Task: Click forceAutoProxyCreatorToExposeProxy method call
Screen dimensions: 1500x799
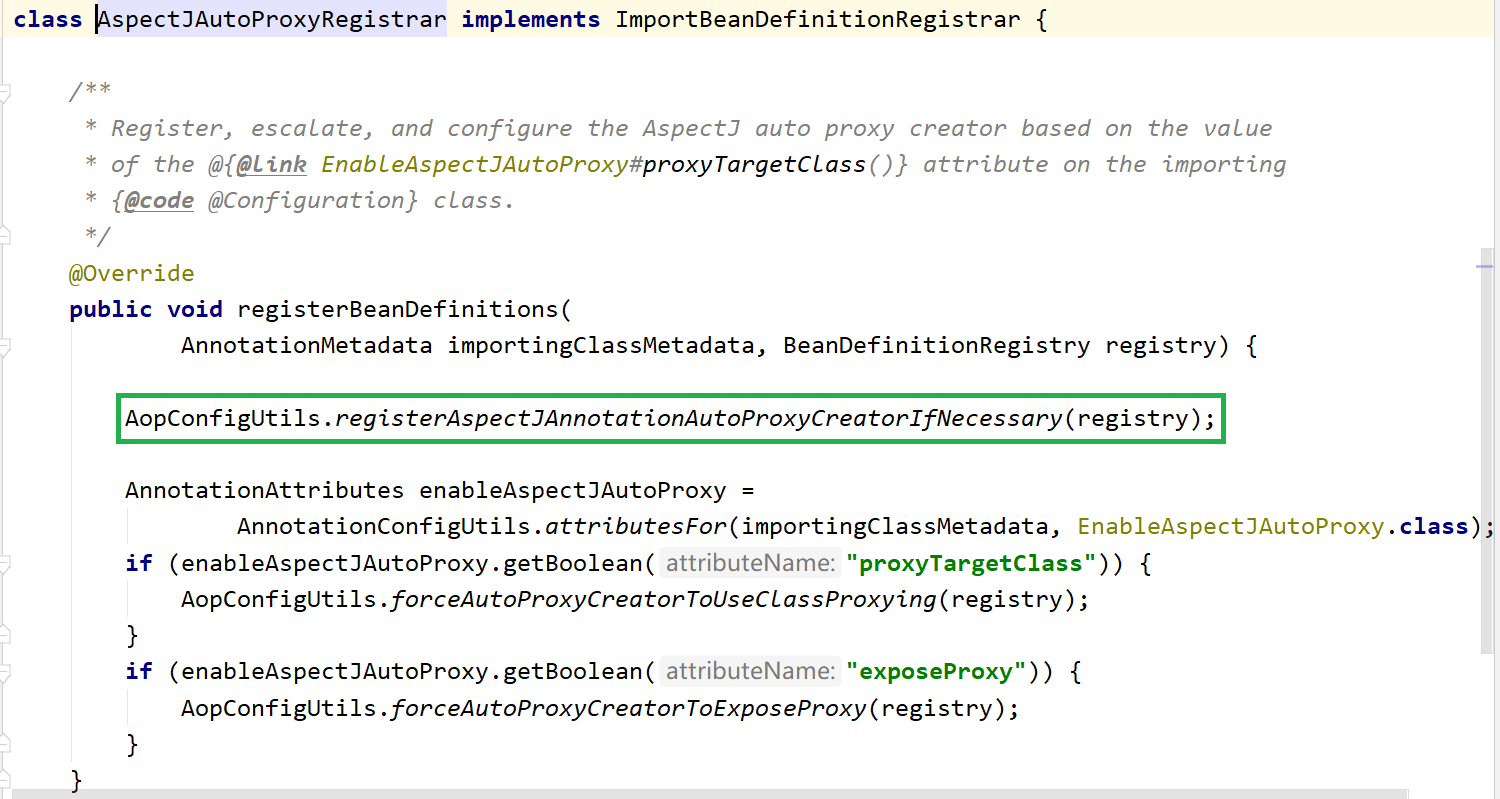Action: tap(629, 708)
